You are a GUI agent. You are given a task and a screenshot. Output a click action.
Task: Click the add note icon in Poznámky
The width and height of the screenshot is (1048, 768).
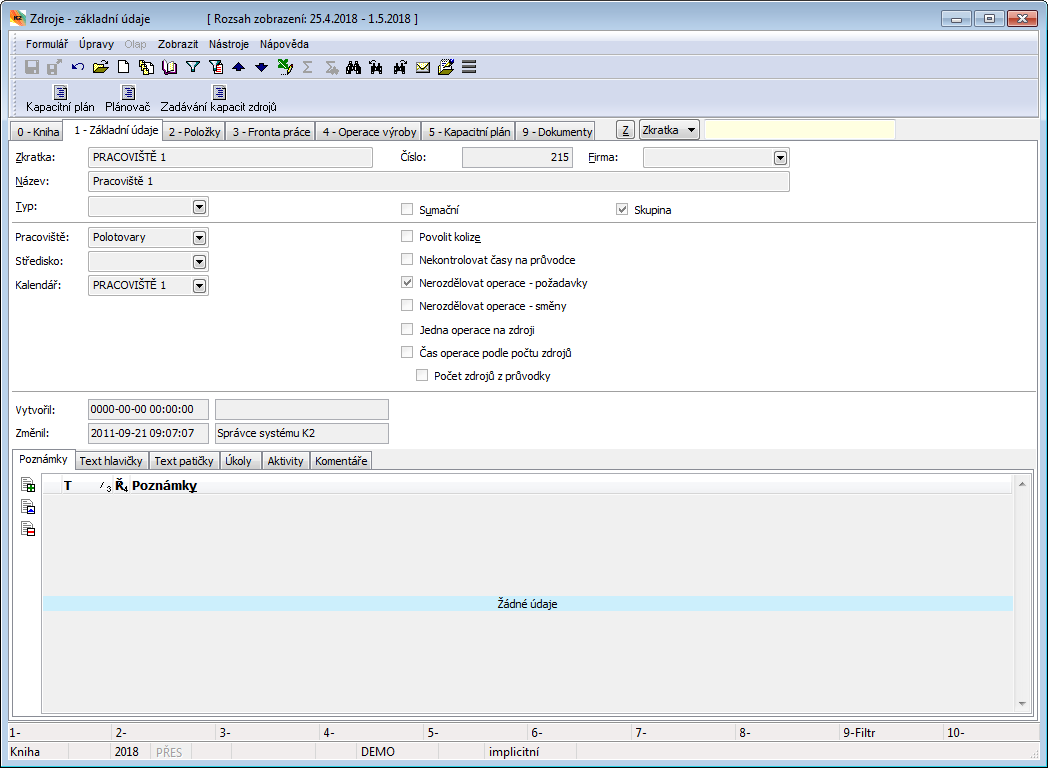pos(29,485)
